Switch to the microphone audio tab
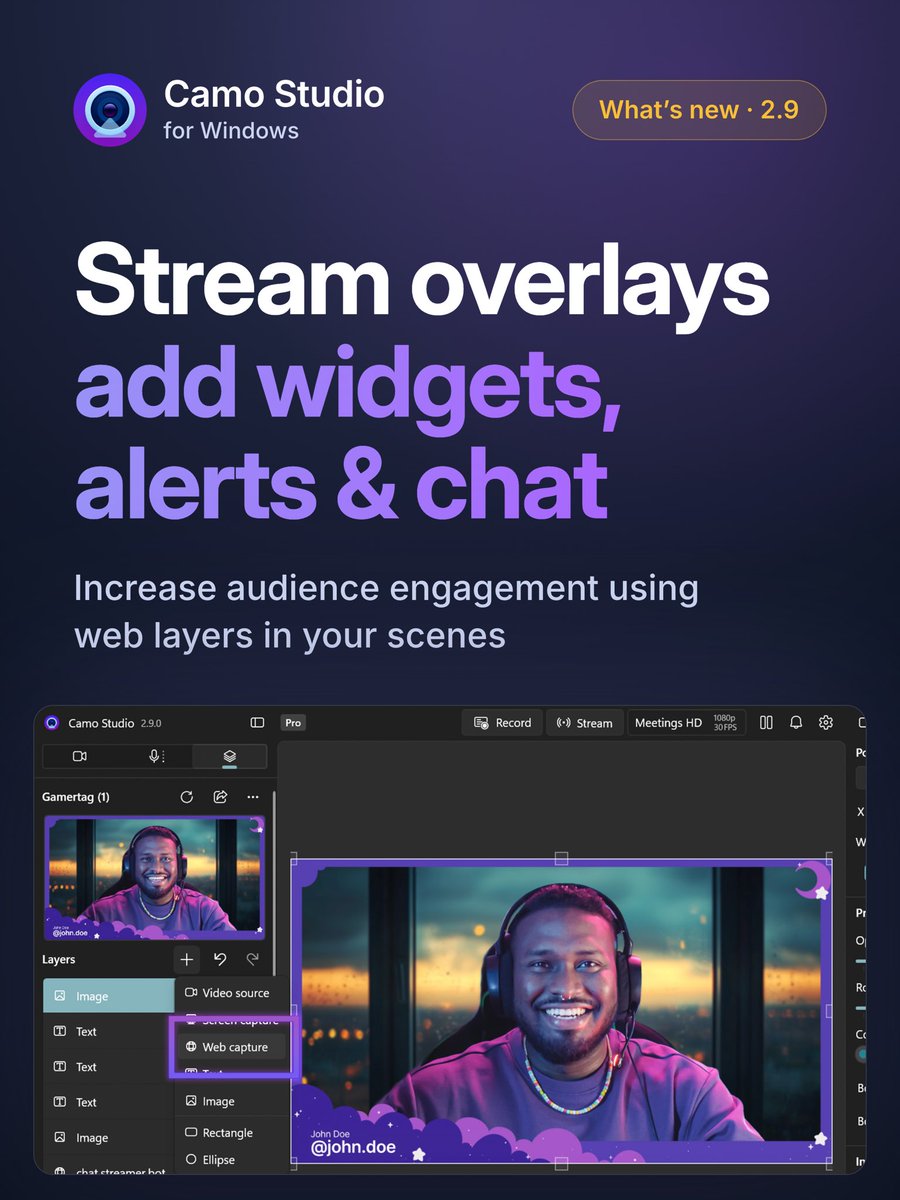Image resolution: width=900 pixels, height=1200 pixels. click(155, 756)
